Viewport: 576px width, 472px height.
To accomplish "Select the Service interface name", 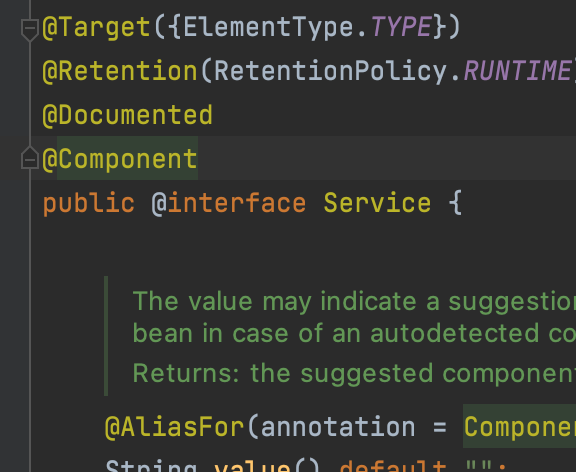I will pyautogui.click(x=377, y=203).
